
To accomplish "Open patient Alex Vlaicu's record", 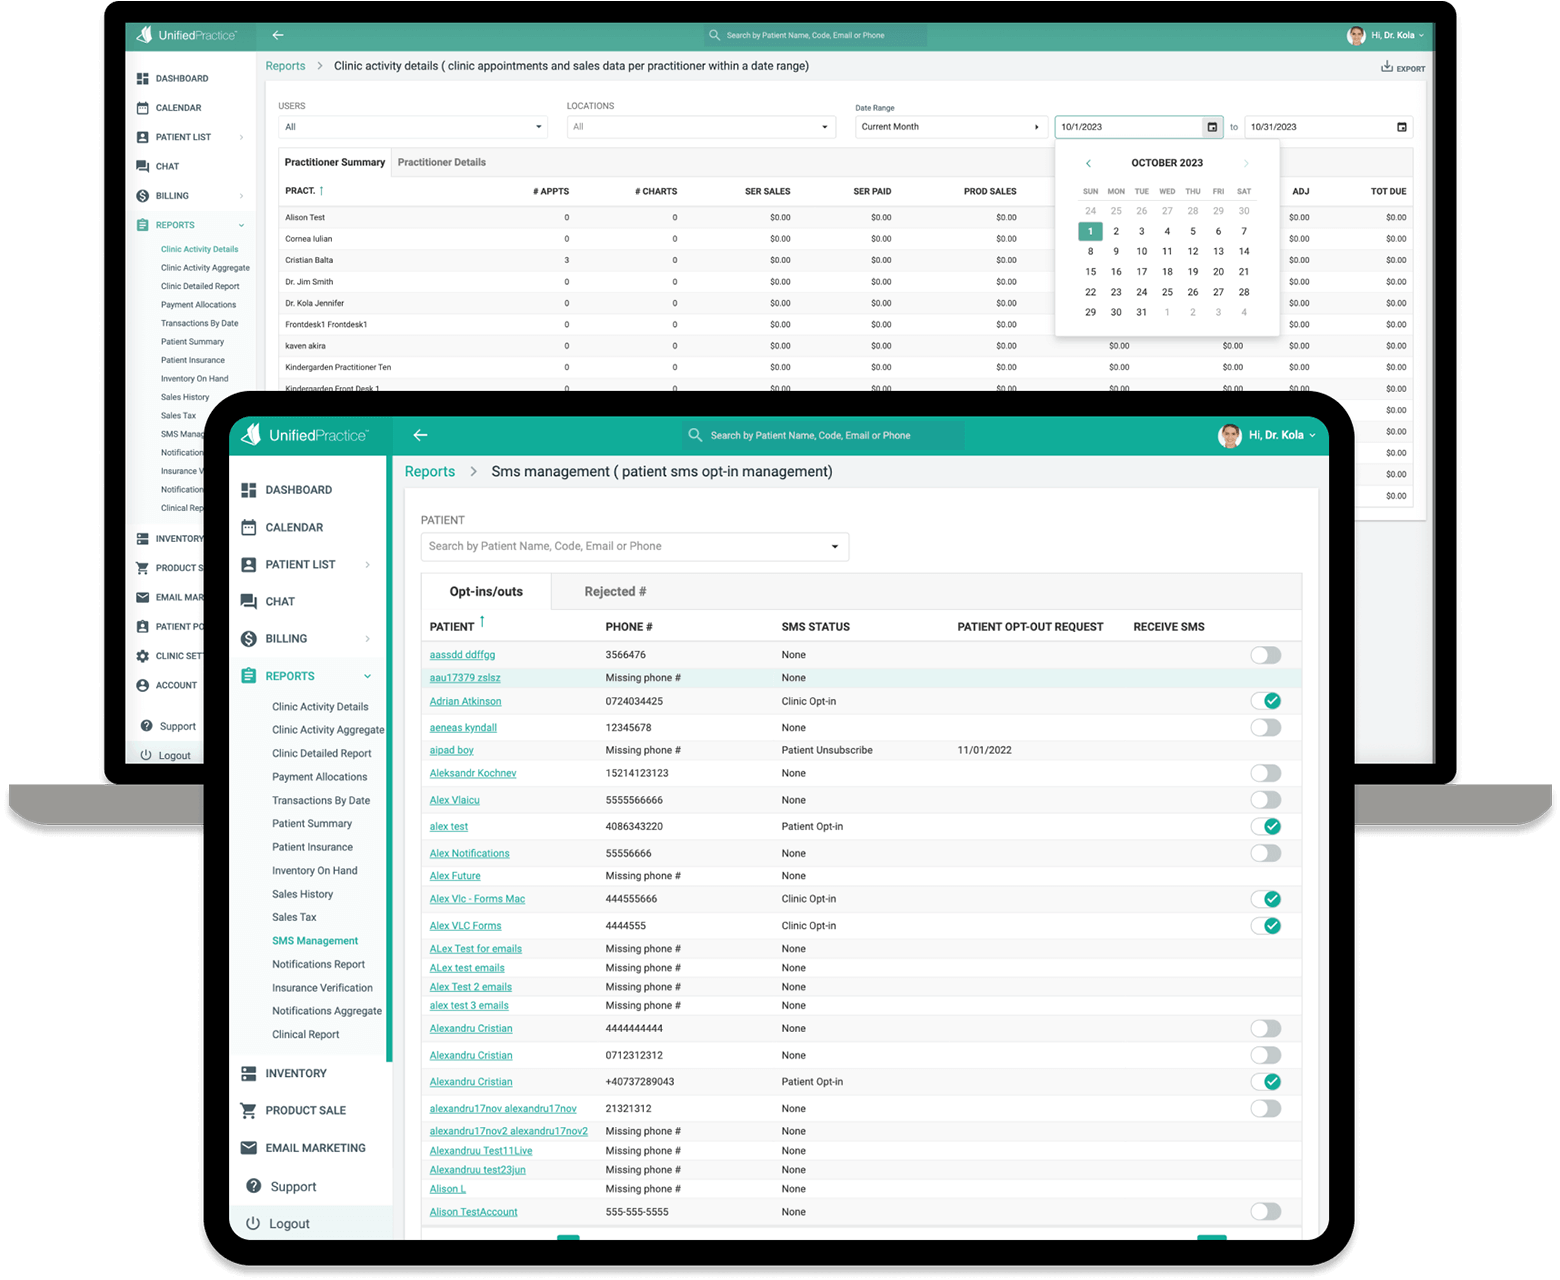I will pyautogui.click(x=454, y=799).
